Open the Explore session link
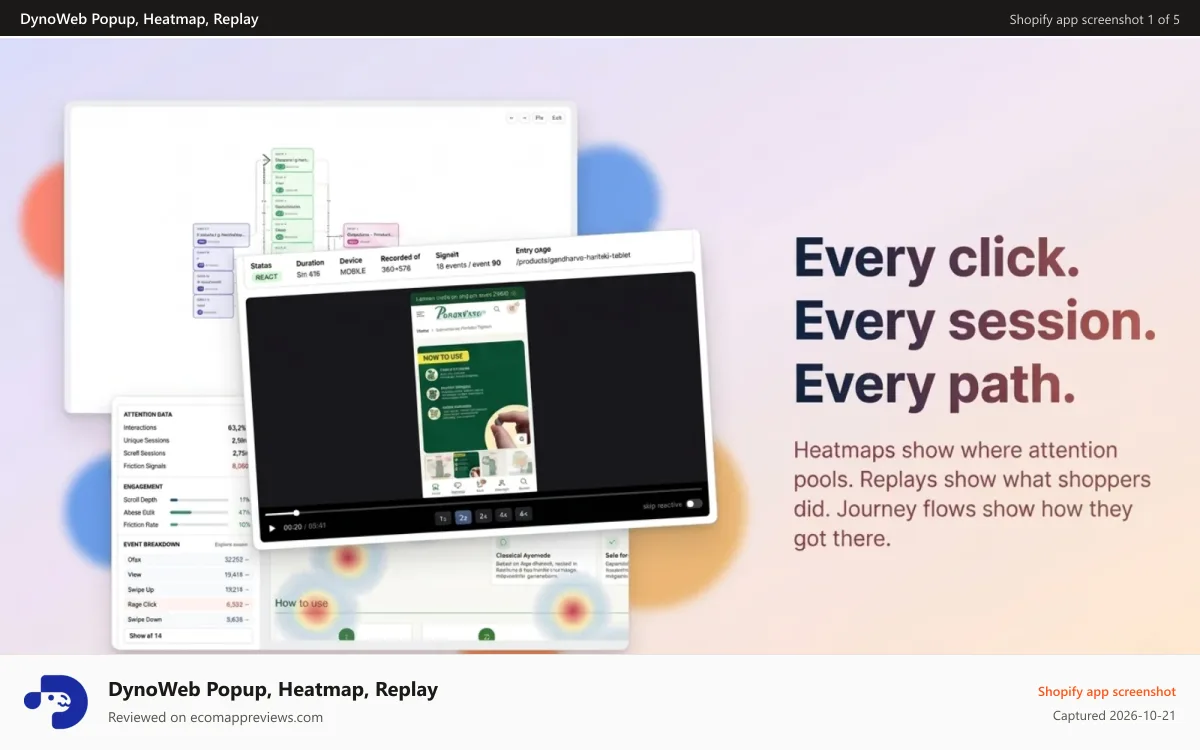Viewport: 1200px width, 750px height. pos(230,544)
